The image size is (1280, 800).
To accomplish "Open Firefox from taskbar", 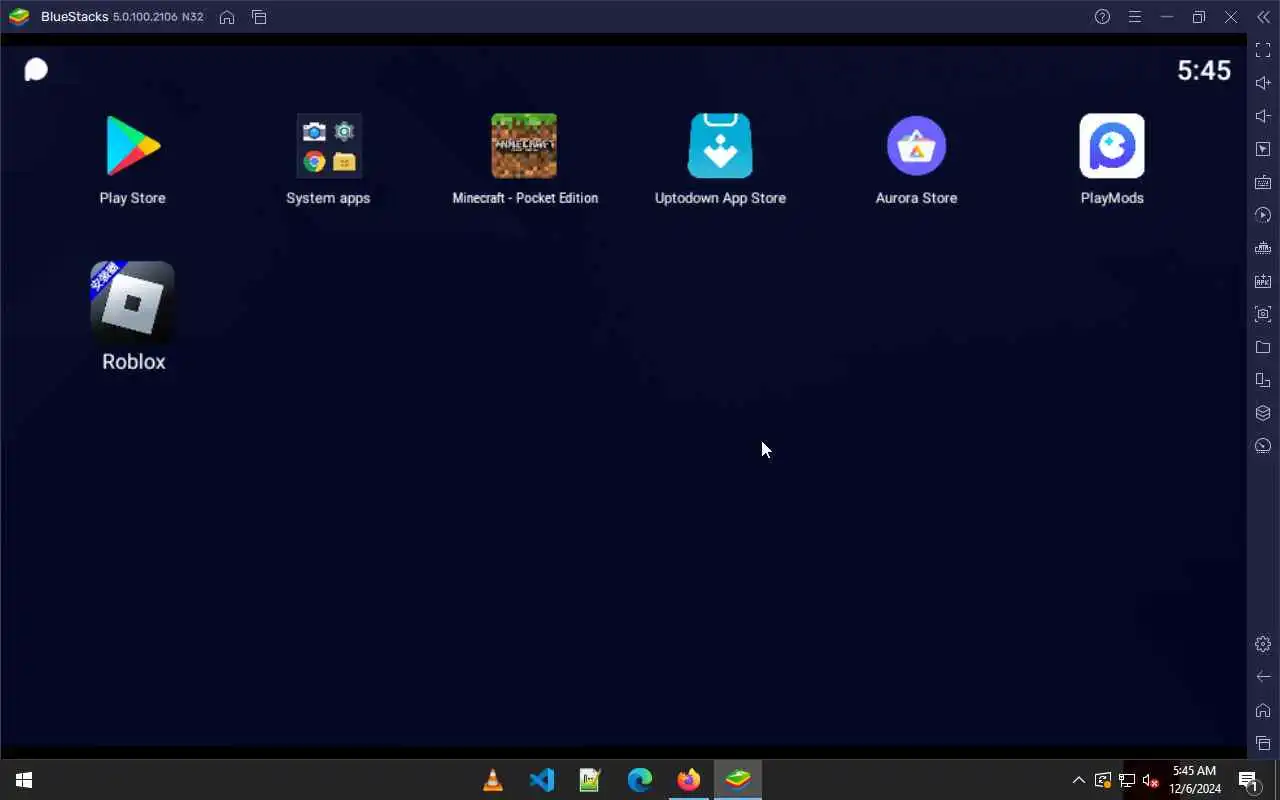I will pos(689,780).
